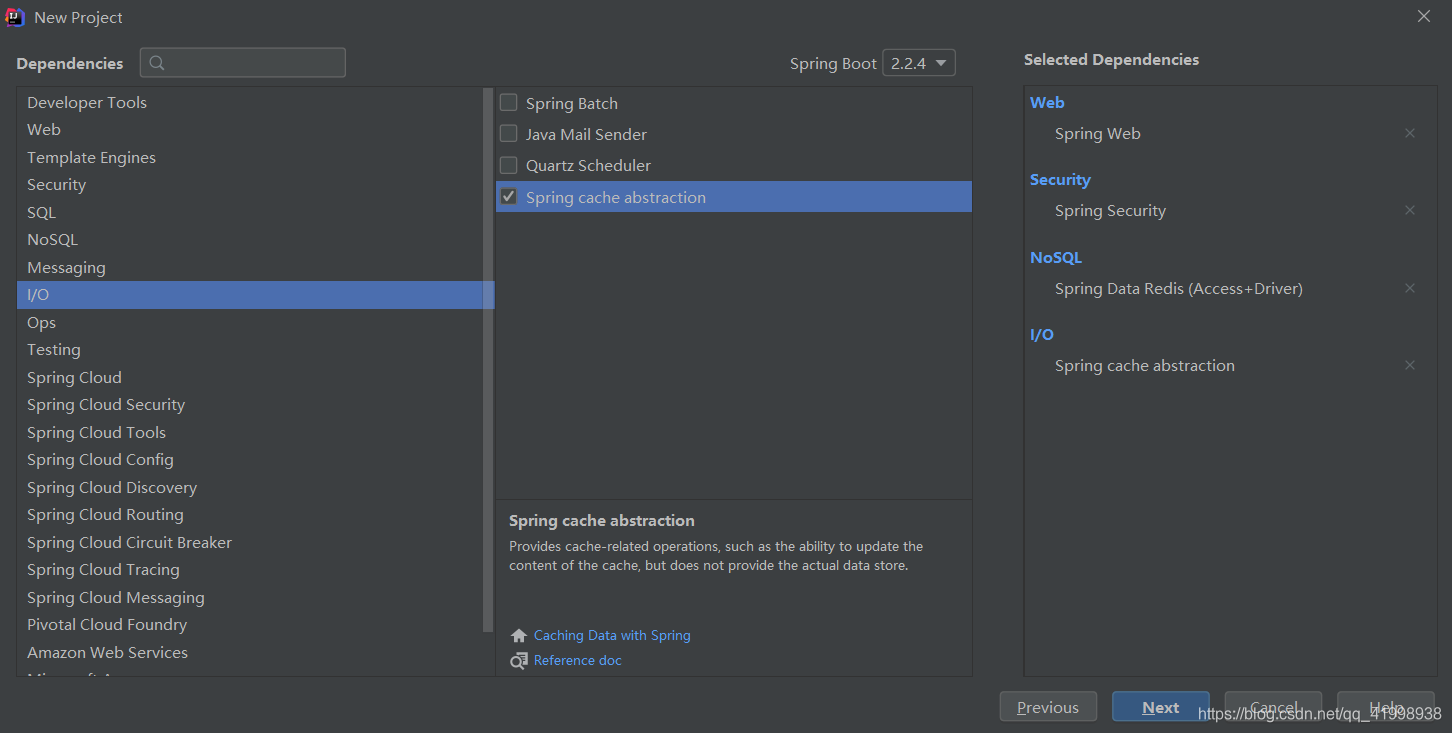Select the Pivotal Cloud Foundry category

coord(250,624)
